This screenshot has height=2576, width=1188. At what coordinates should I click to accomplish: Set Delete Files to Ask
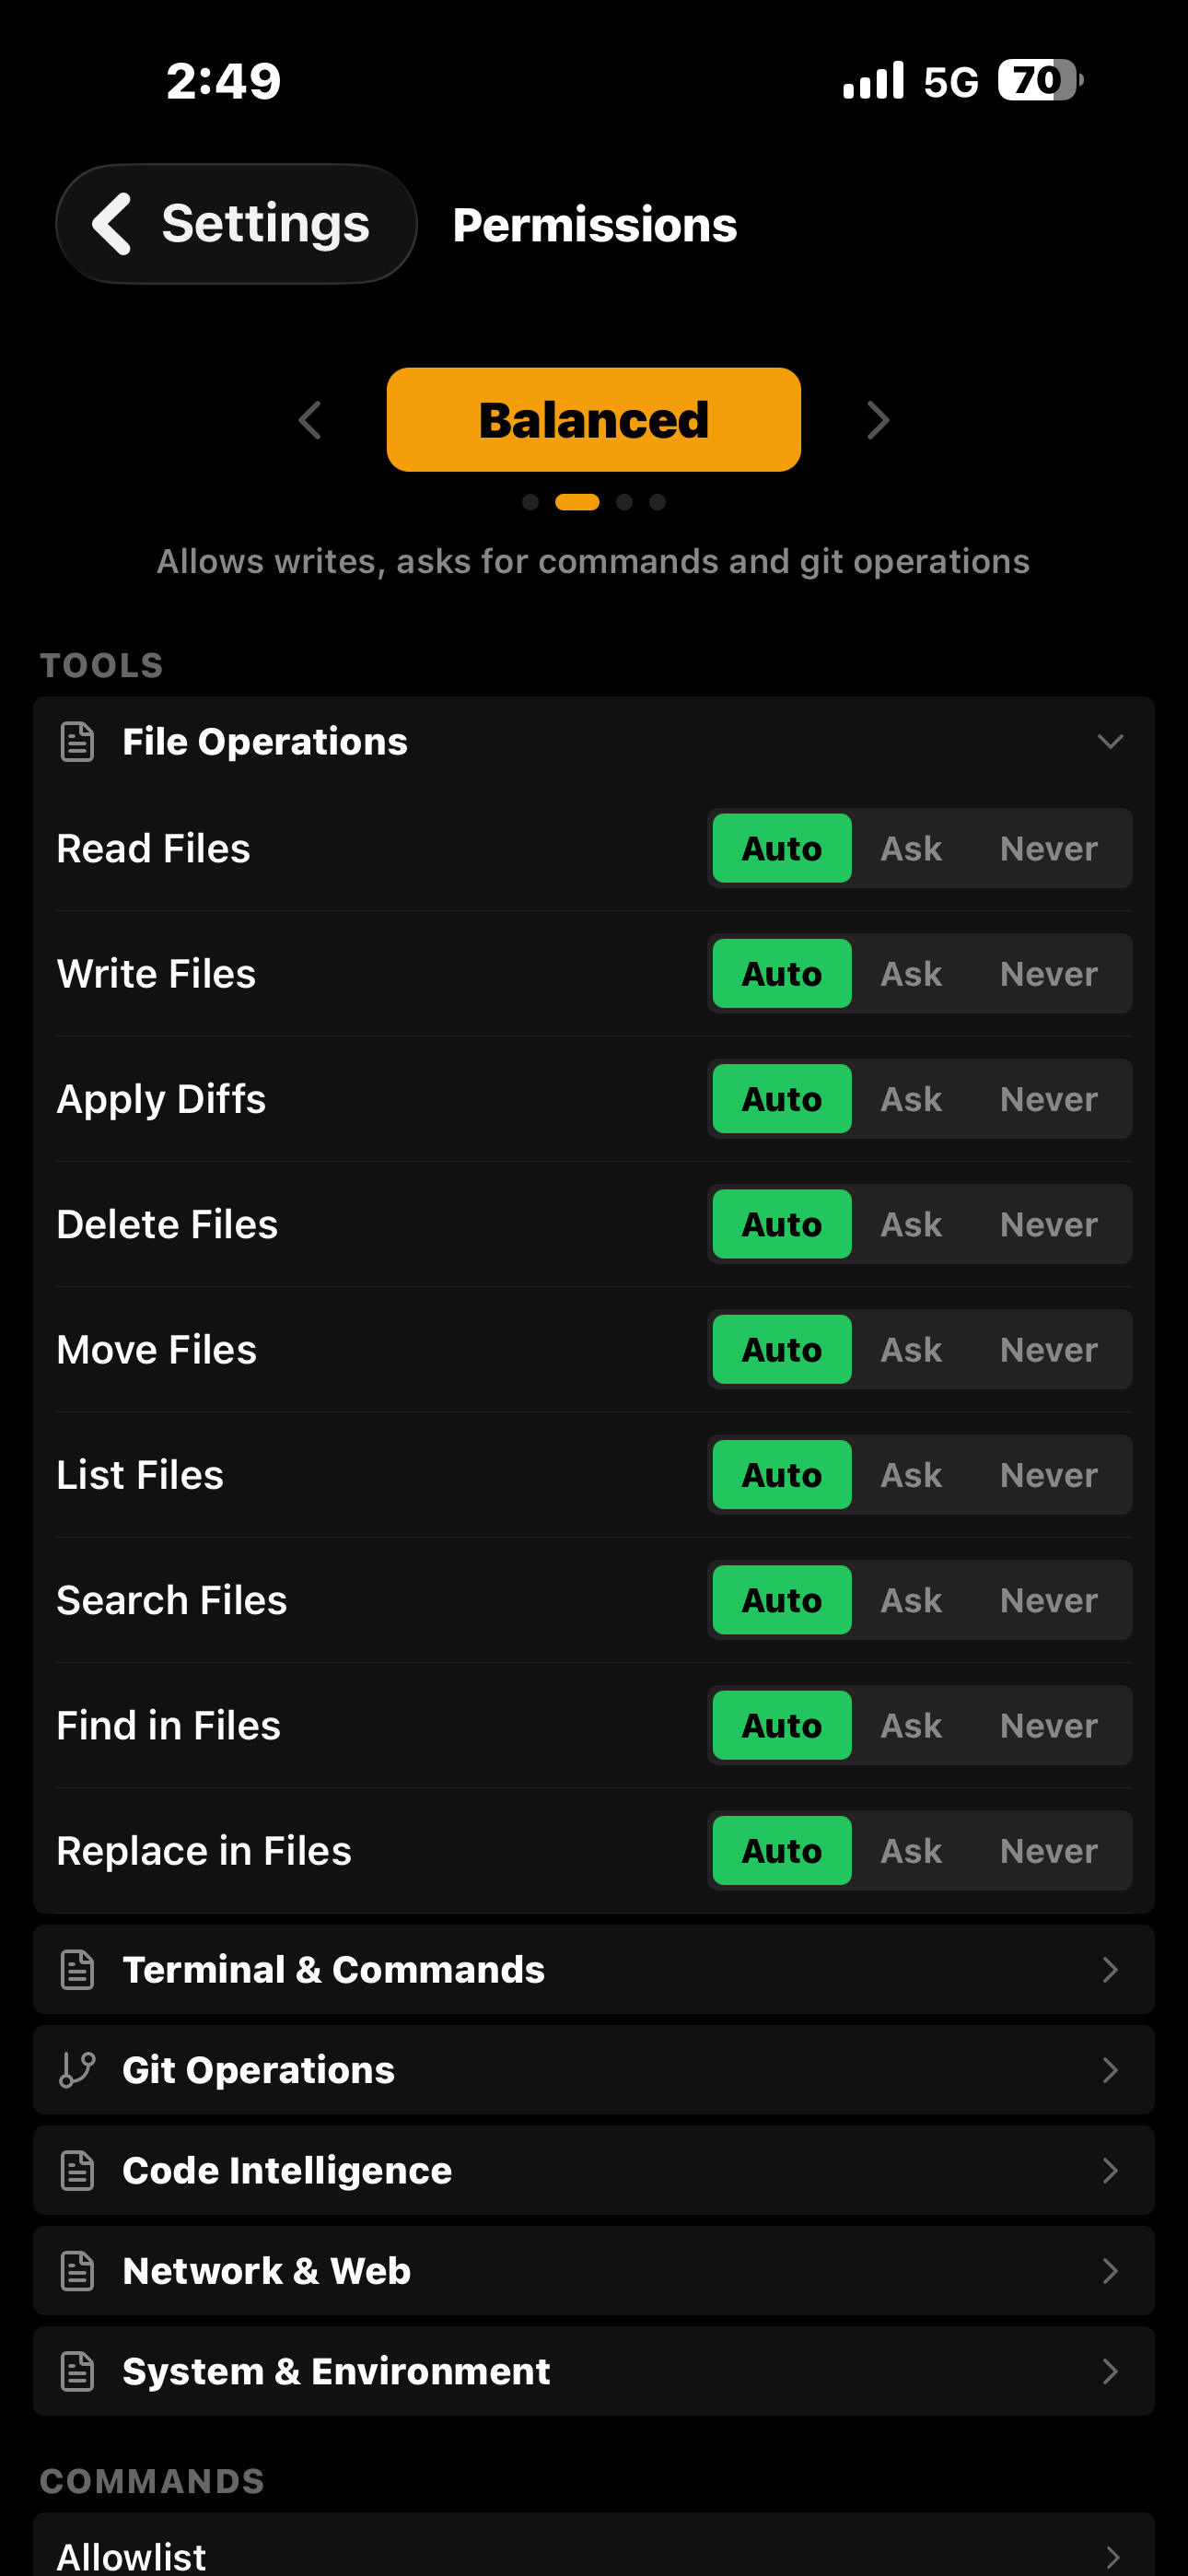pyautogui.click(x=911, y=1224)
